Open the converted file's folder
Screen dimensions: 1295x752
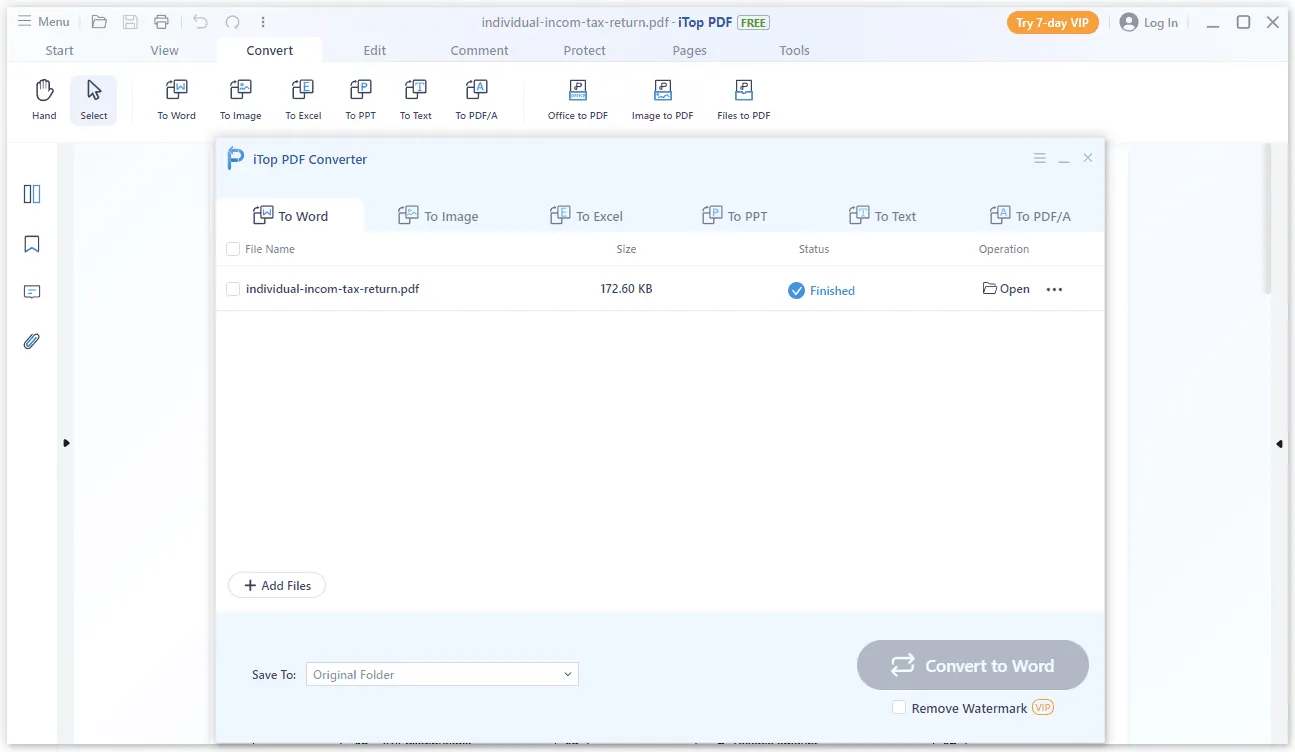(1006, 289)
